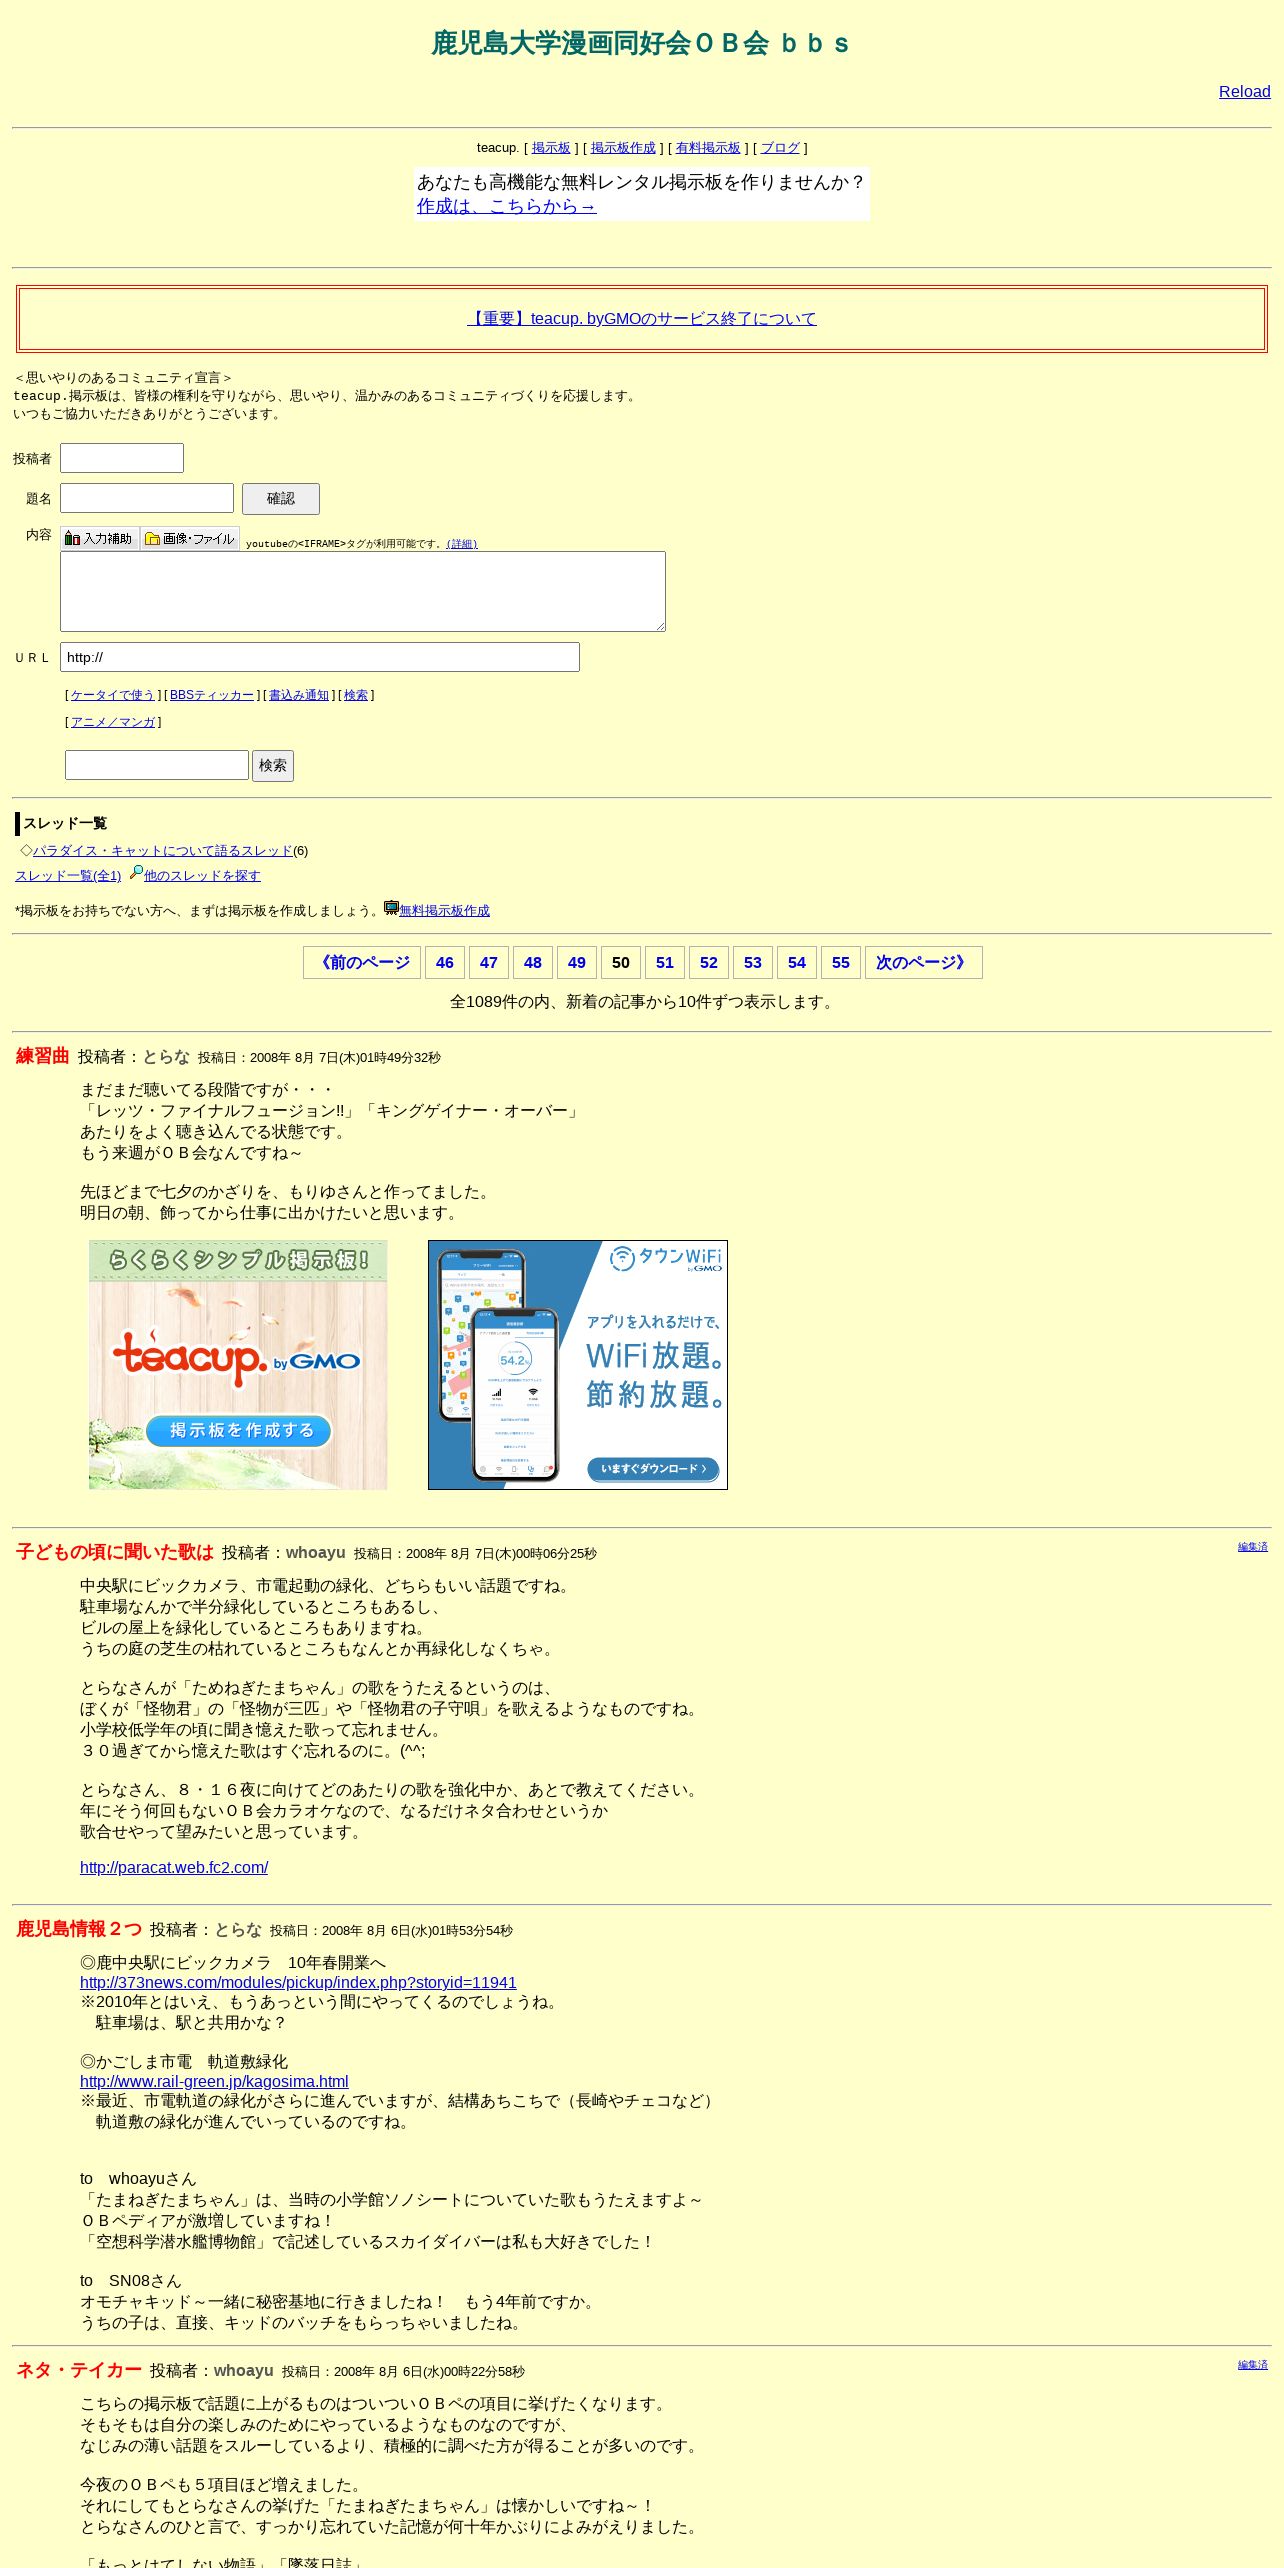Open the 掲示板 link in the teacup header

[x=551, y=148]
